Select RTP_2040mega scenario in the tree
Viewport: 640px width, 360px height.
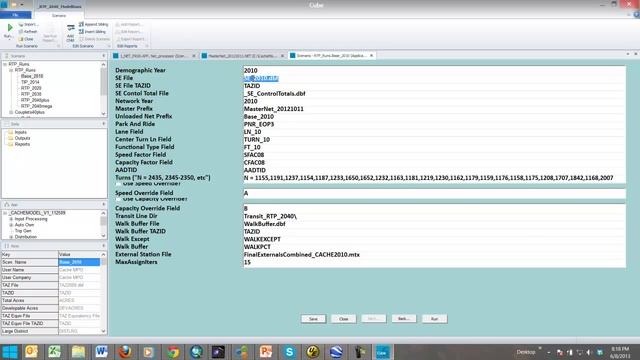pyautogui.click(x=36, y=106)
